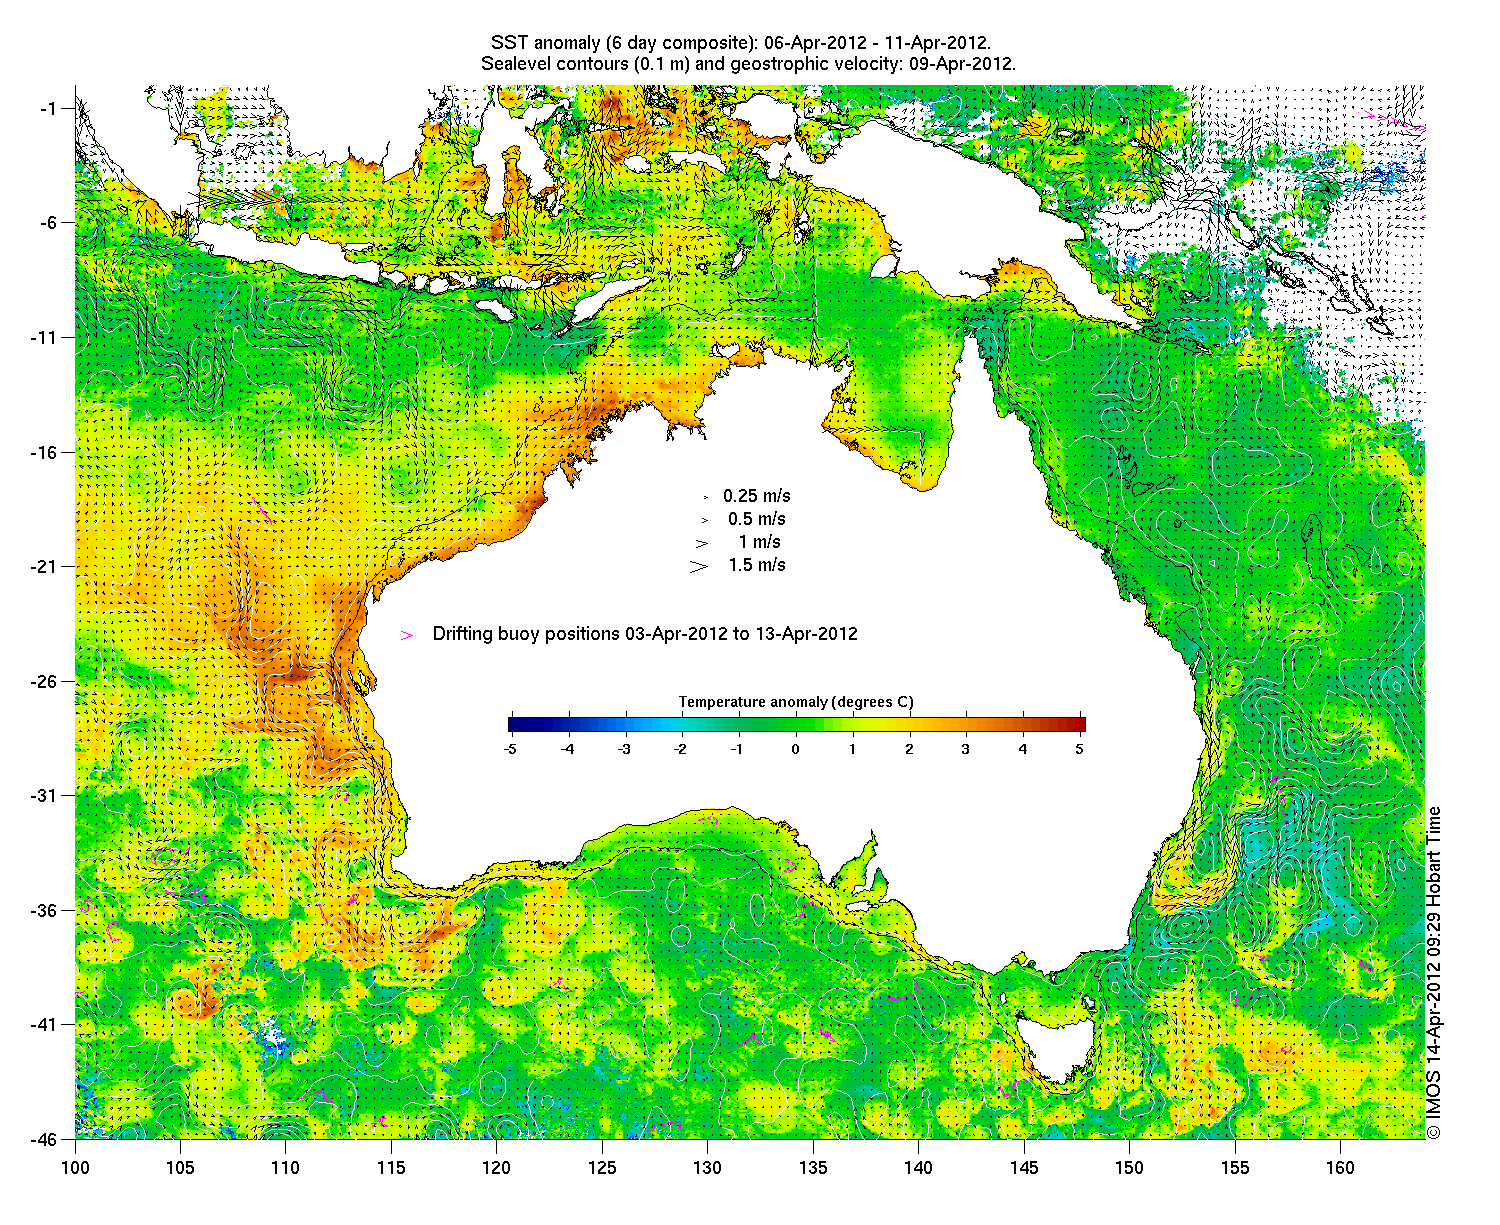Click the 1 m/s arrow symbol
This screenshot has height=1225, width=1500.
click(x=702, y=543)
